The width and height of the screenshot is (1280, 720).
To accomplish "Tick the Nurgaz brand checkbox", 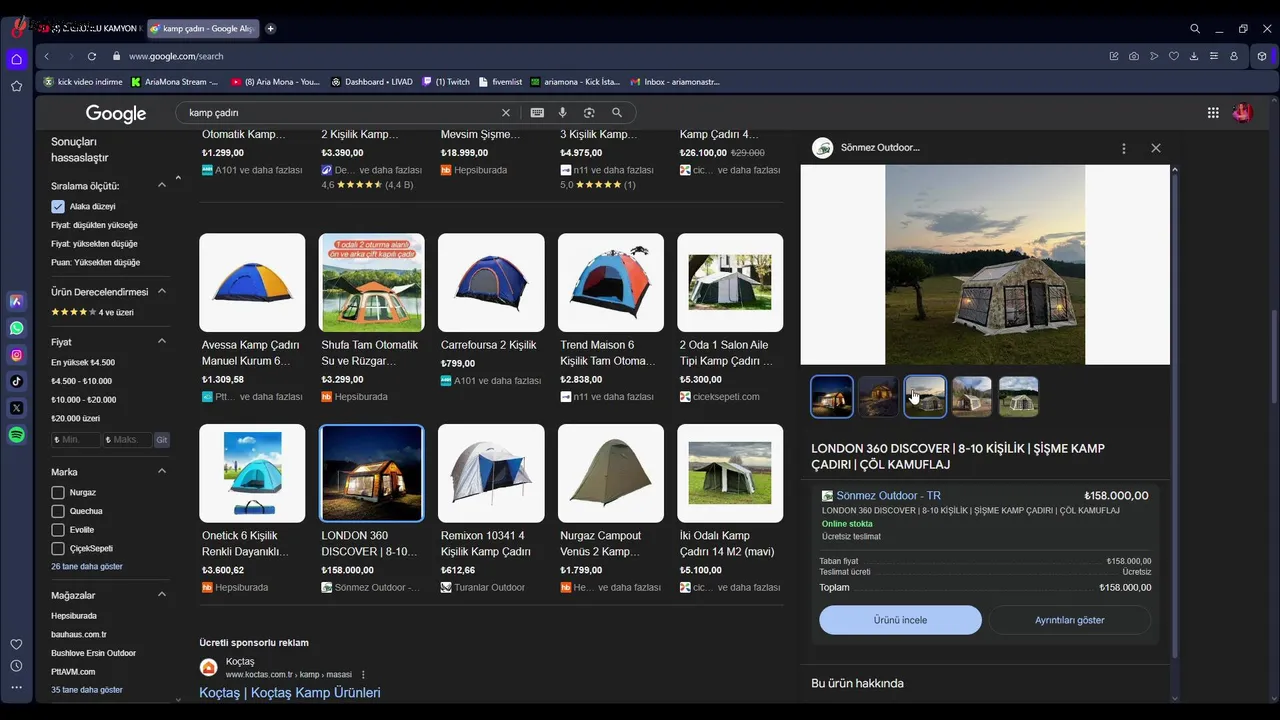I will [58, 492].
